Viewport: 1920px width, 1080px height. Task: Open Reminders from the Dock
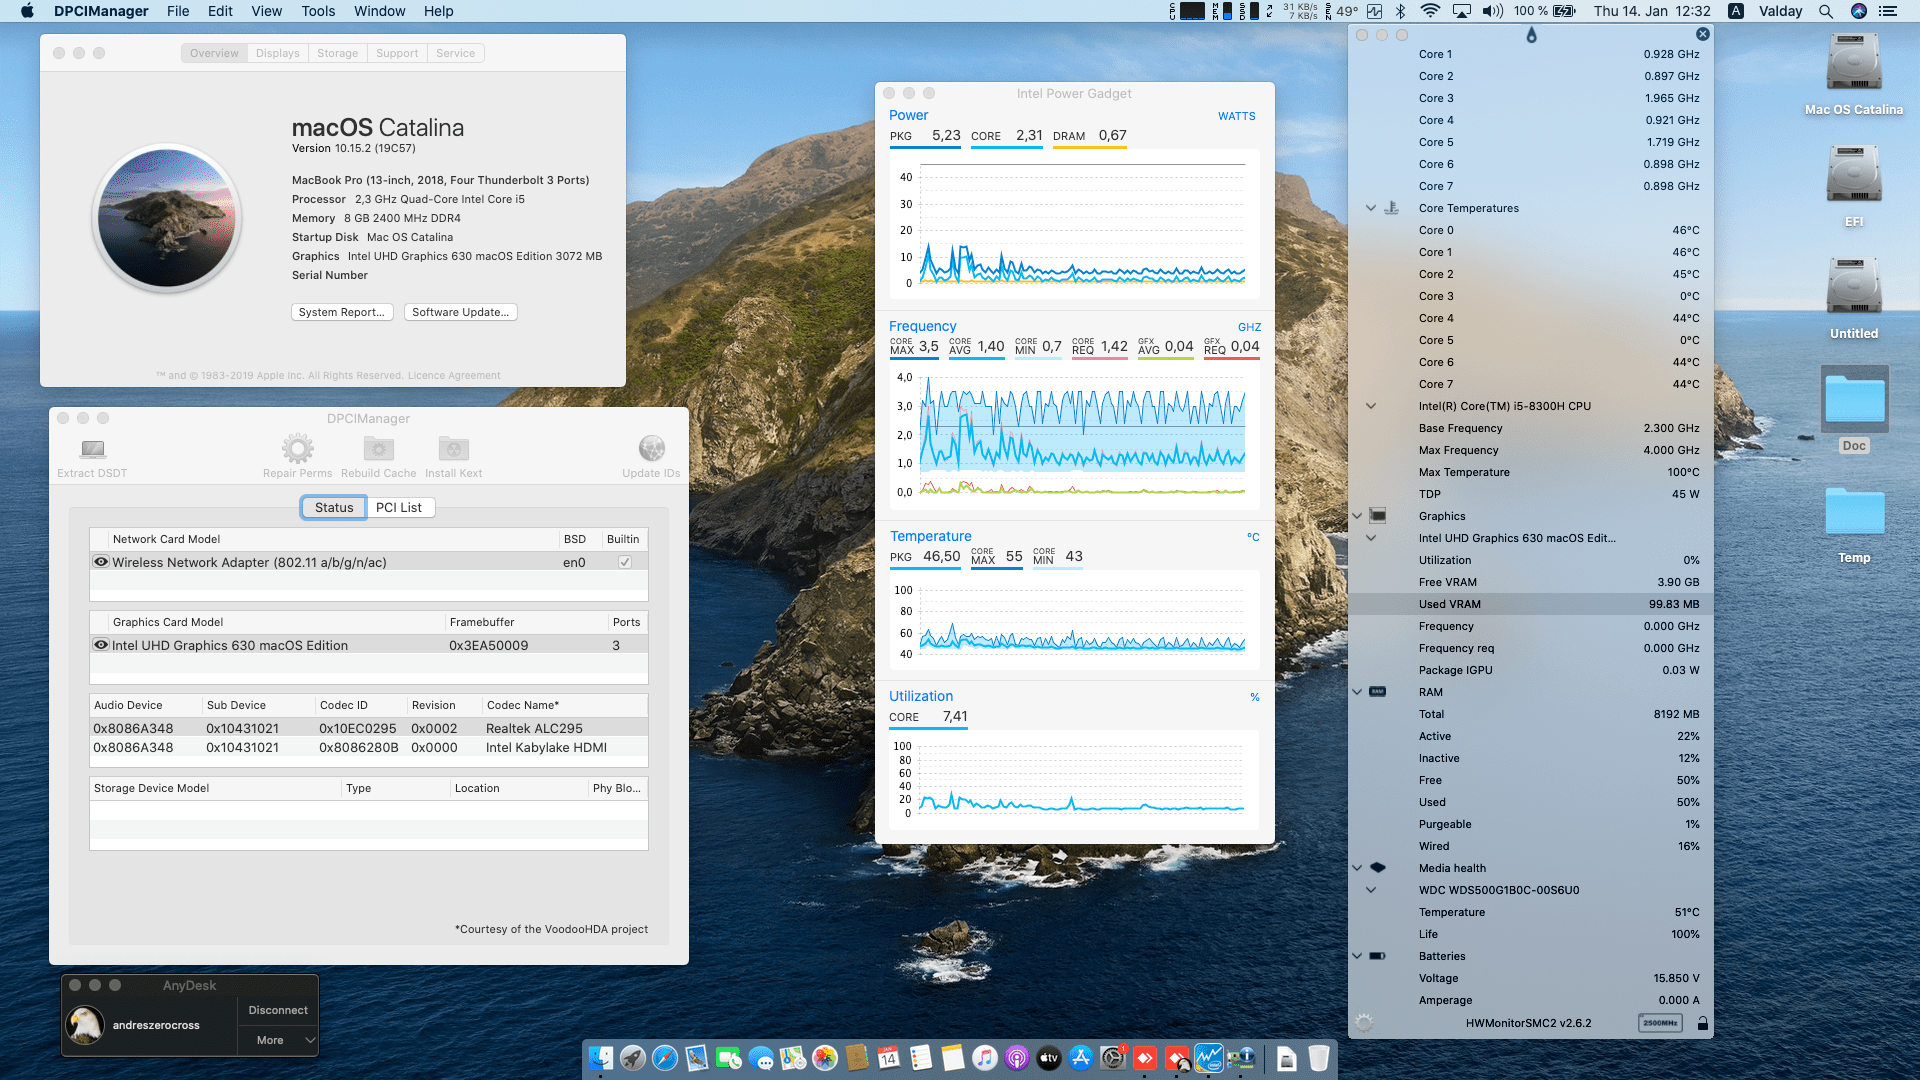click(x=921, y=1058)
